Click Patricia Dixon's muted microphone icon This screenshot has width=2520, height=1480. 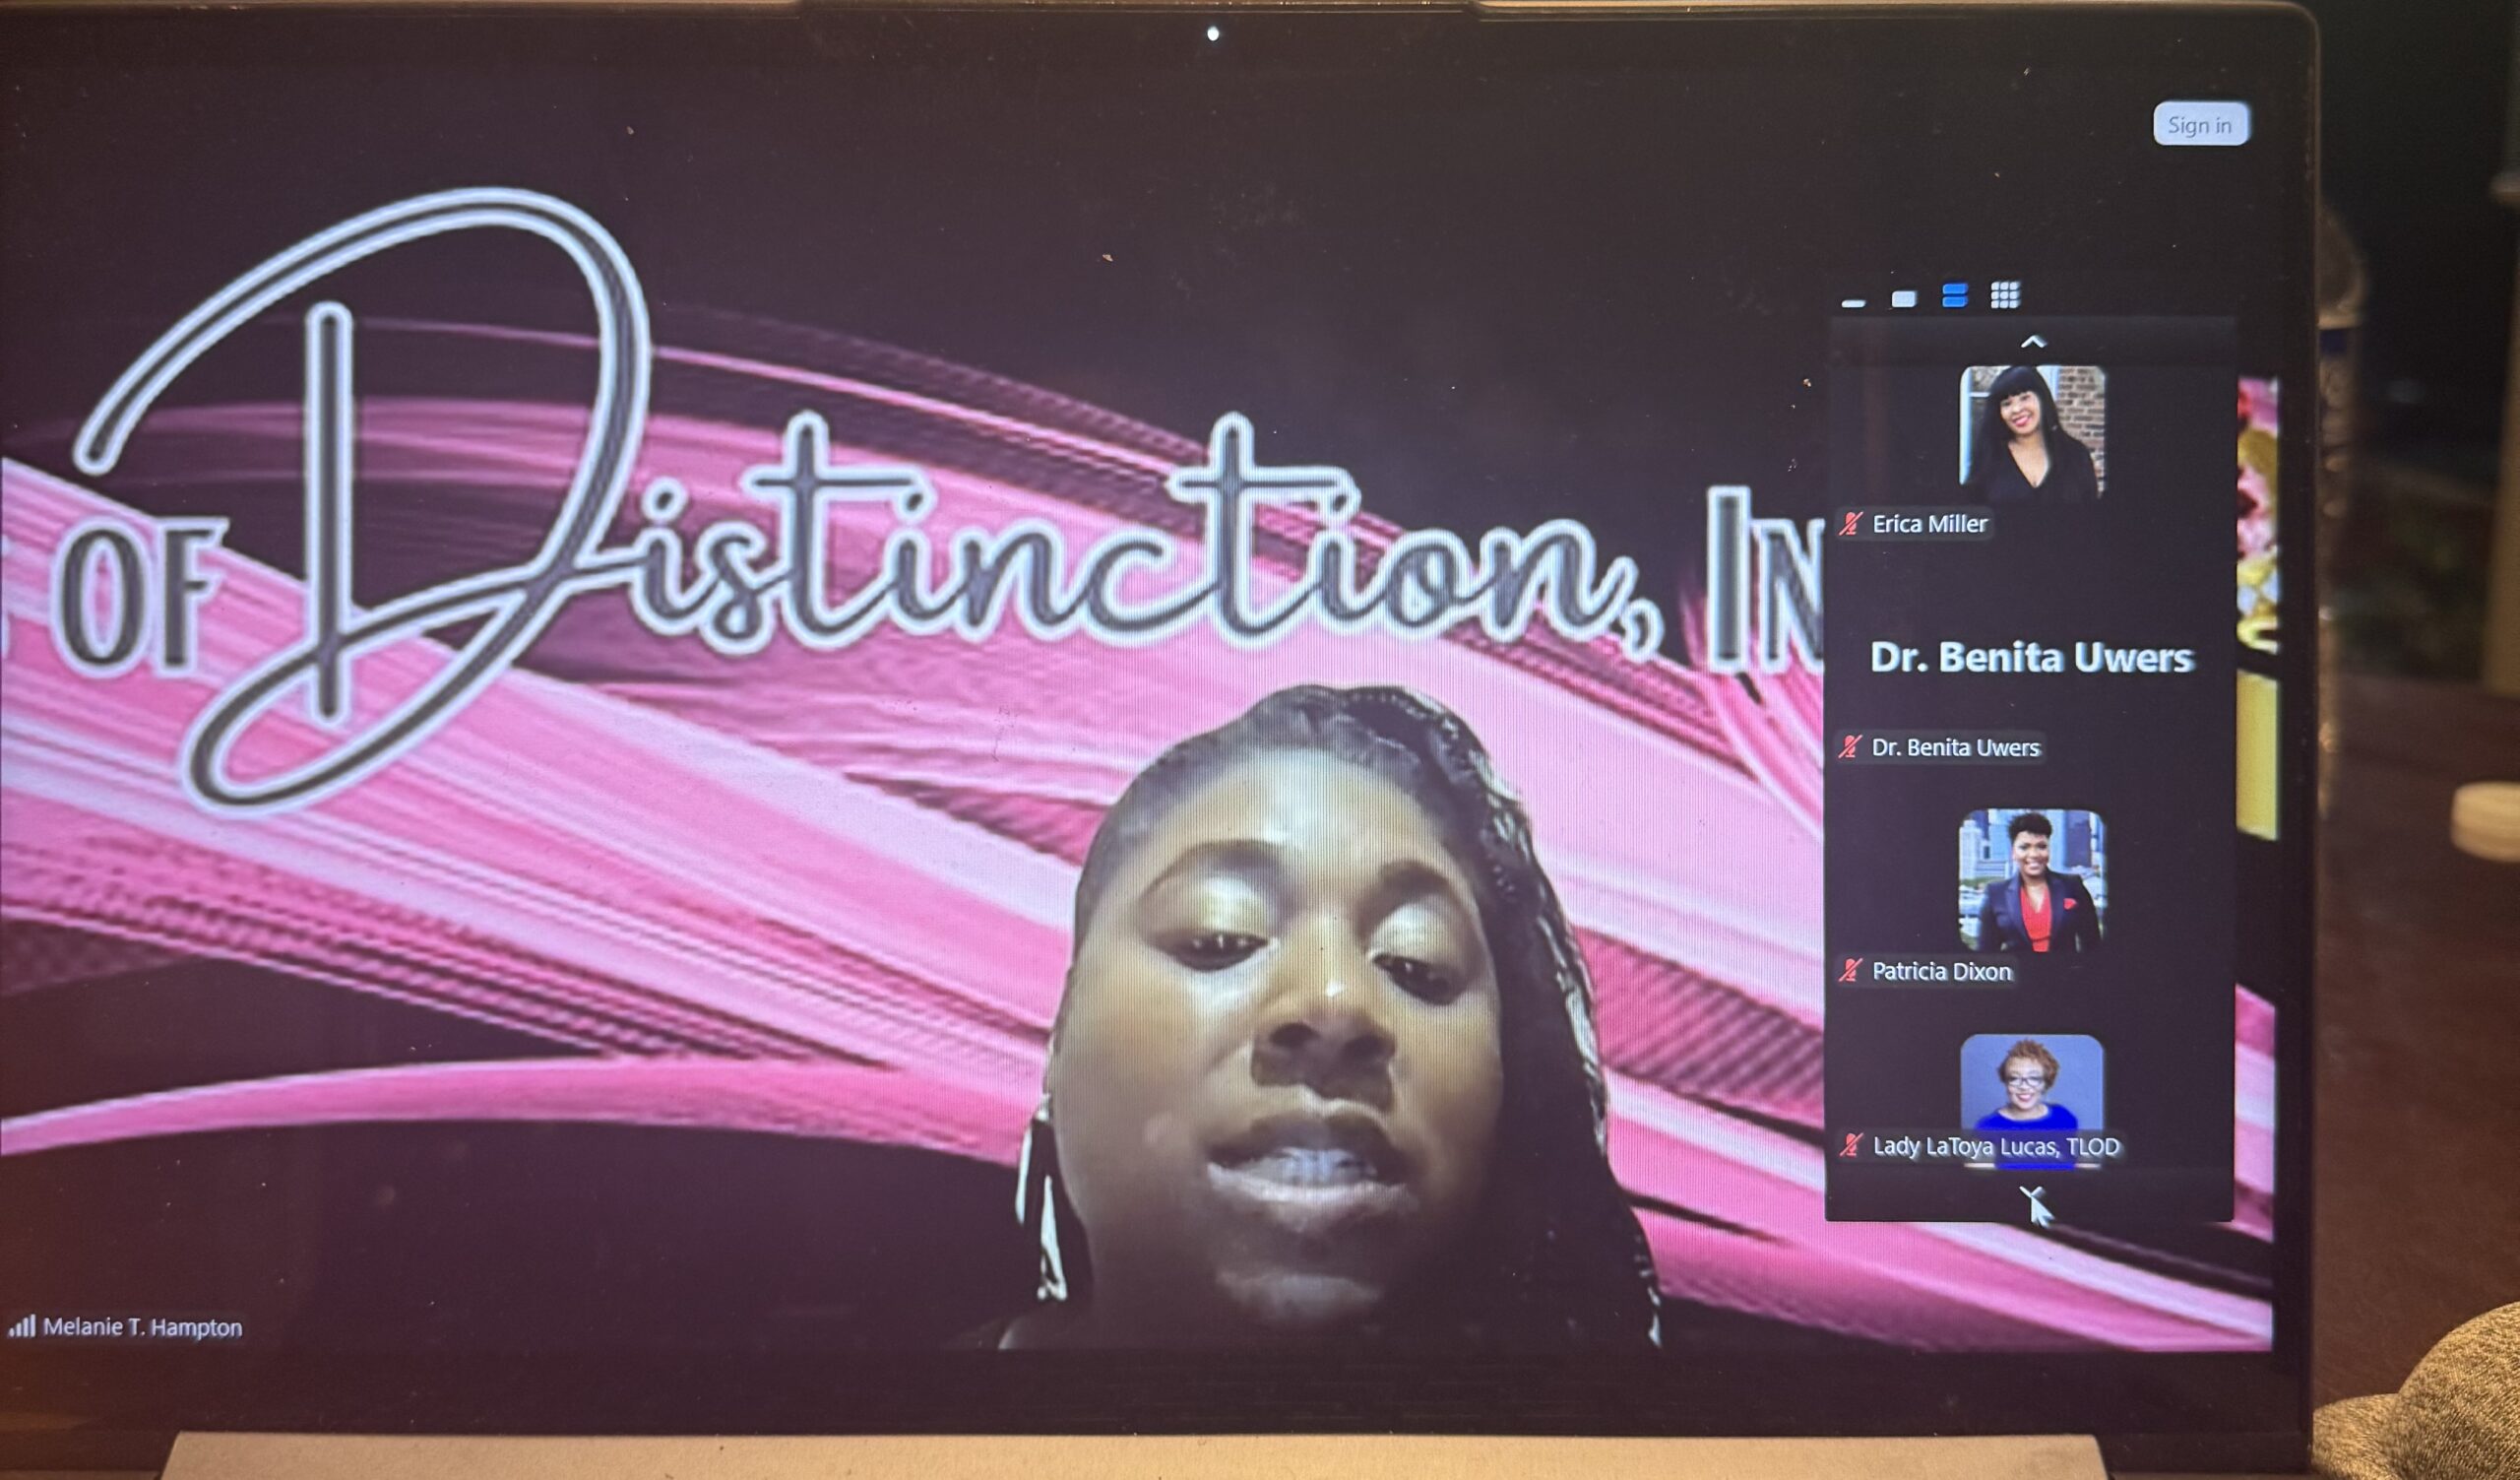click(x=1850, y=970)
